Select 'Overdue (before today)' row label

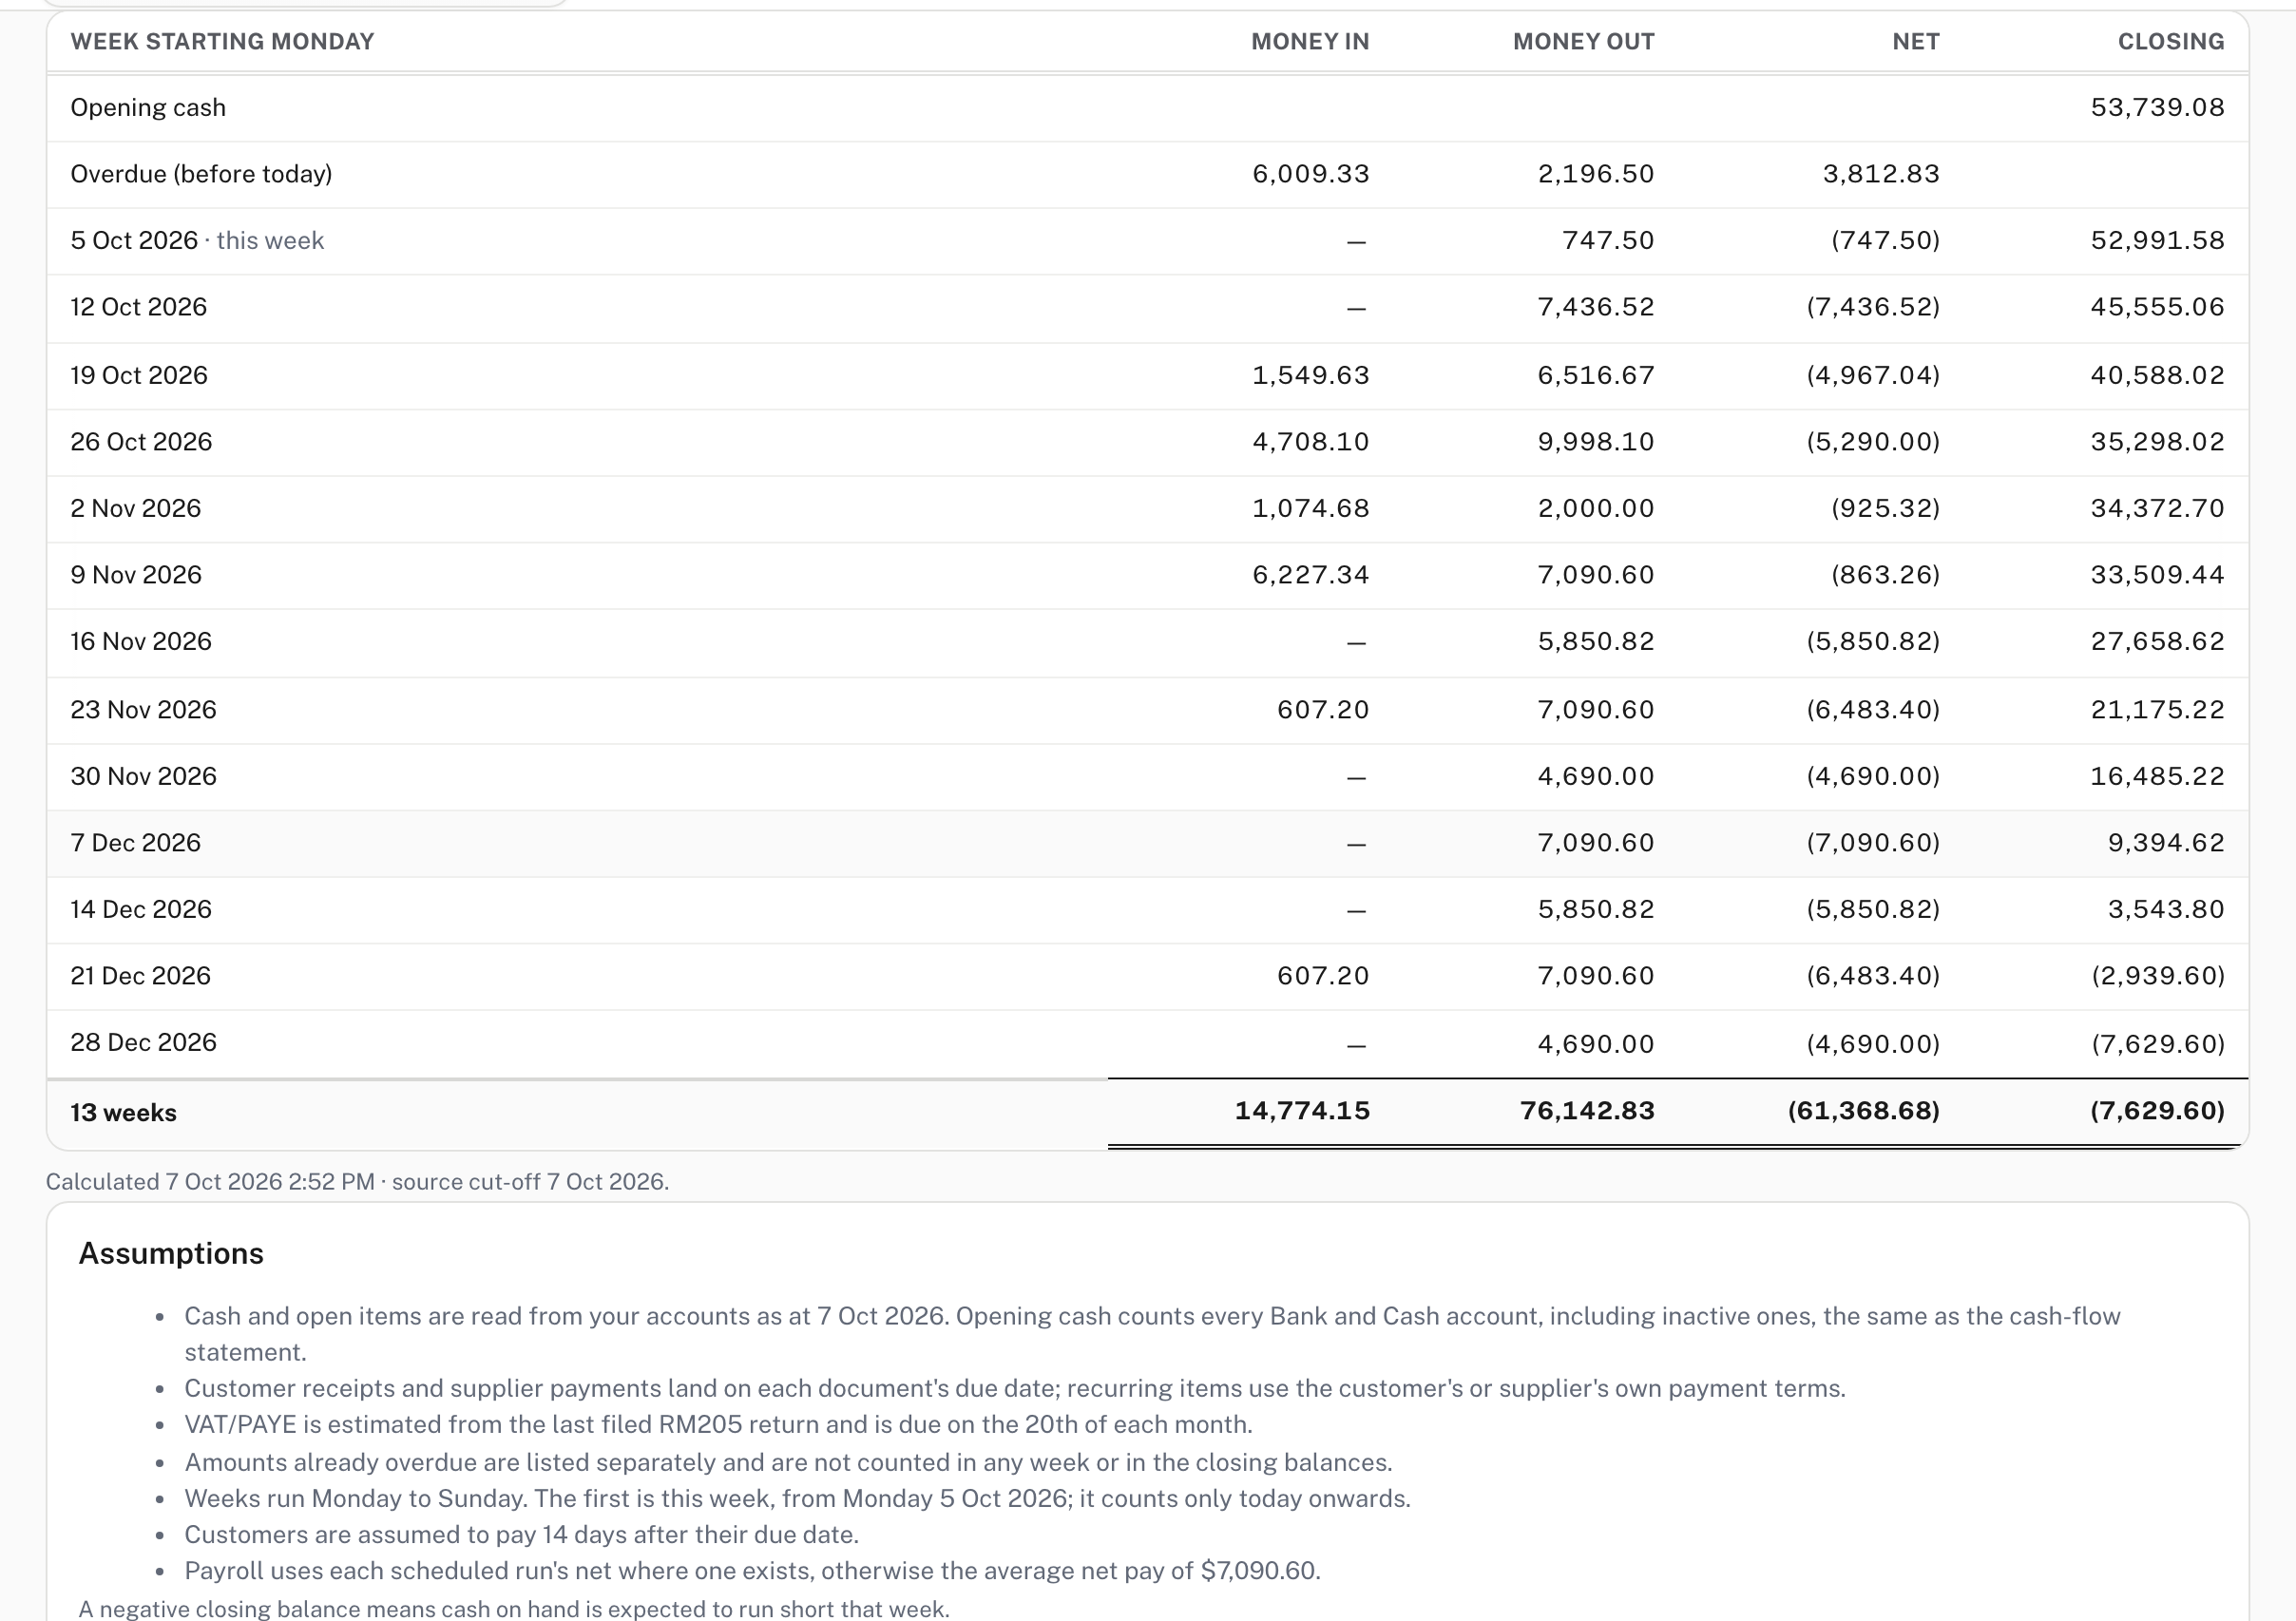tap(201, 174)
